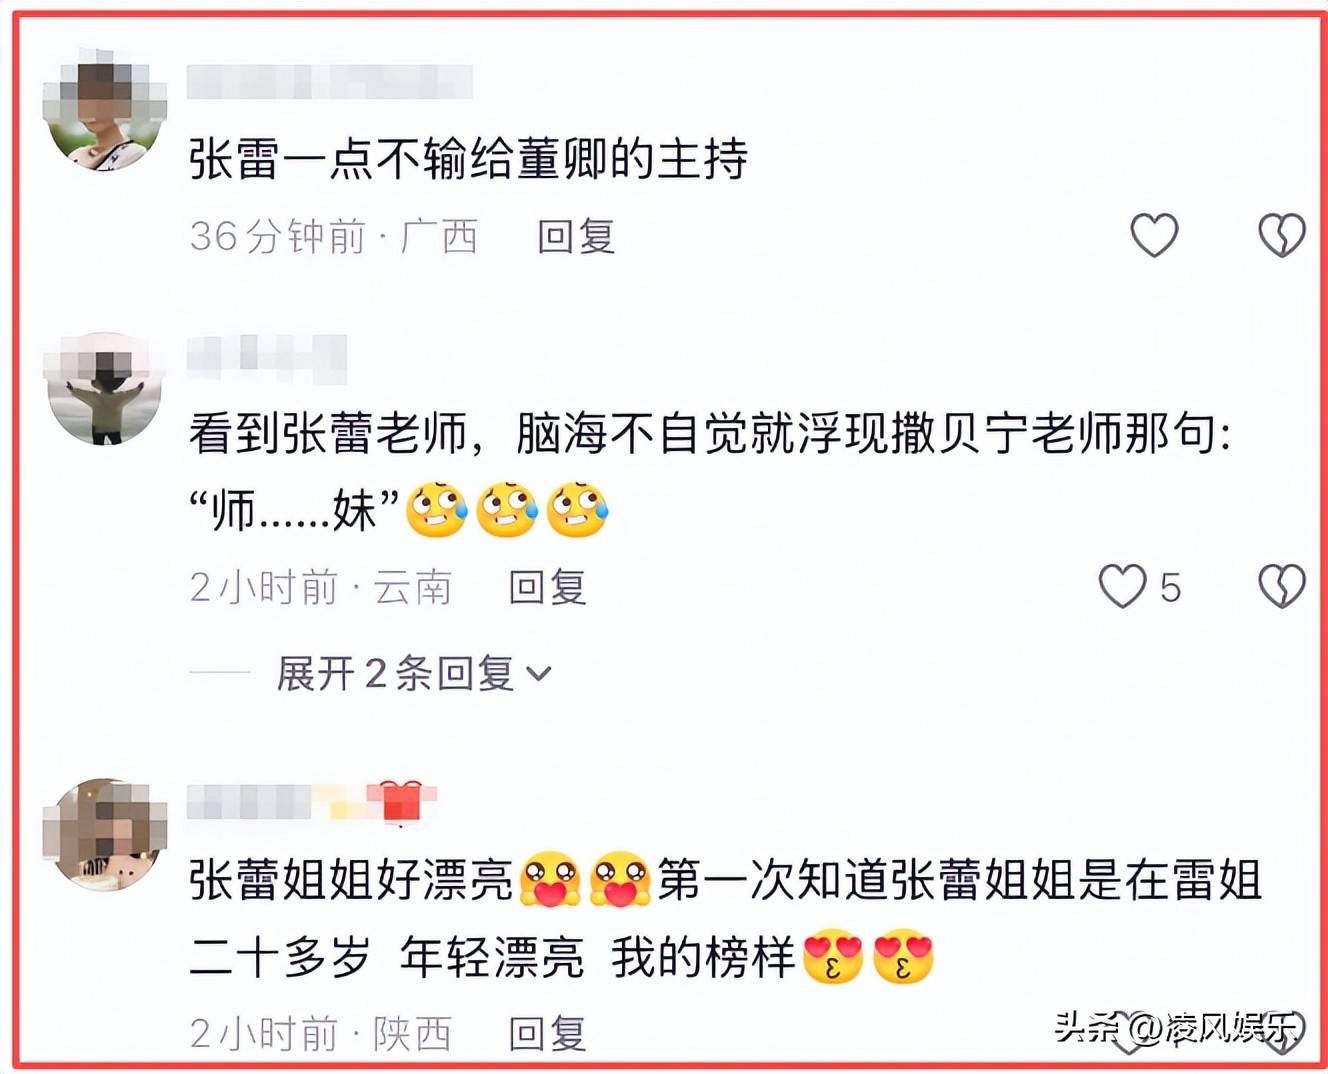The image size is (1328, 1074).
Task: Like the comment mentioning 撒贝宁老师
Action: coord(1123,586)
